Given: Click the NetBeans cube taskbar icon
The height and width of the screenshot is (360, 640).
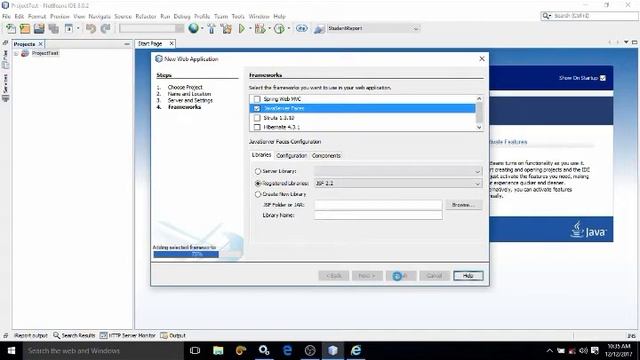Looking at the screenshot, I should (x=333, y=351).
